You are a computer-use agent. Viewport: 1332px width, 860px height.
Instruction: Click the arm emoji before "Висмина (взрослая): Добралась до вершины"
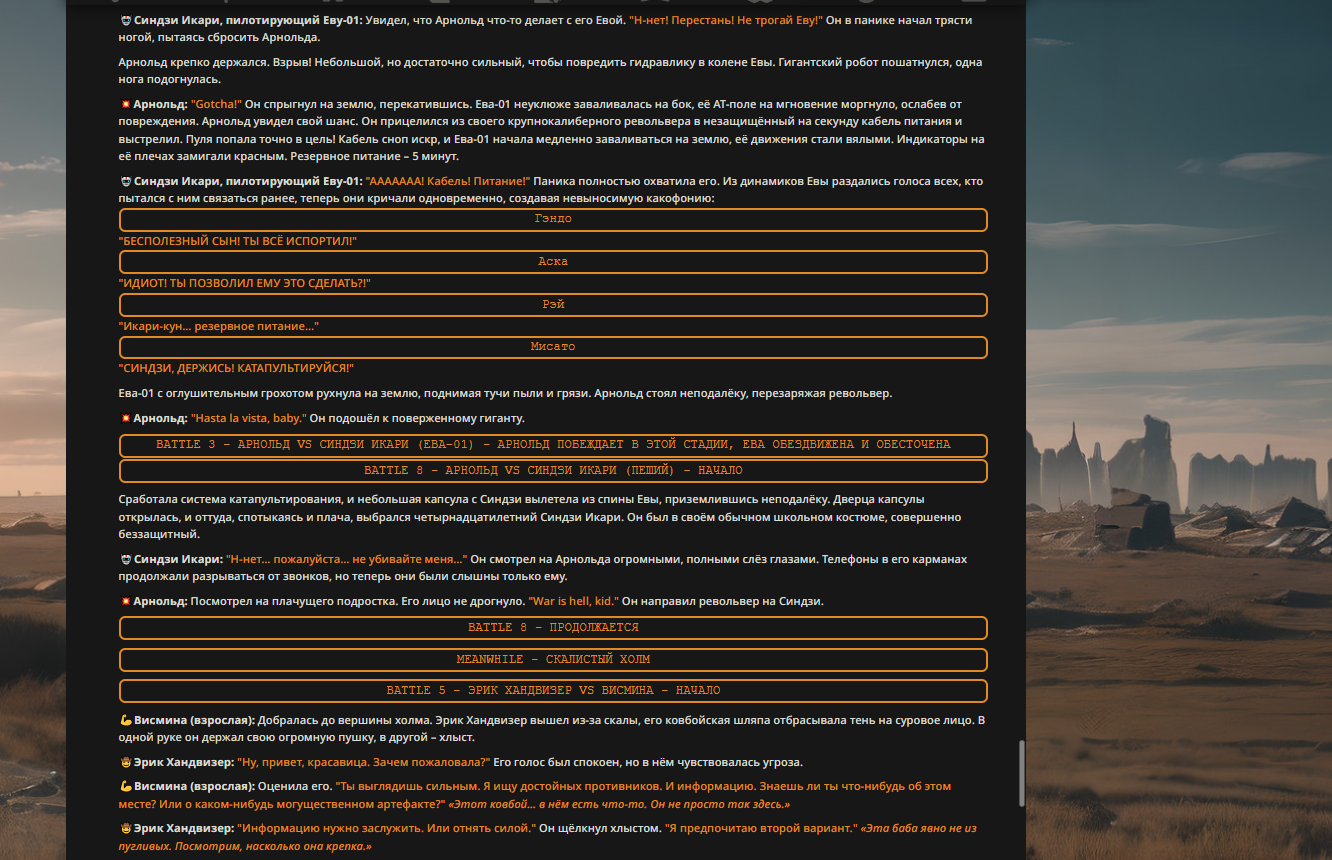pos(125,720)
